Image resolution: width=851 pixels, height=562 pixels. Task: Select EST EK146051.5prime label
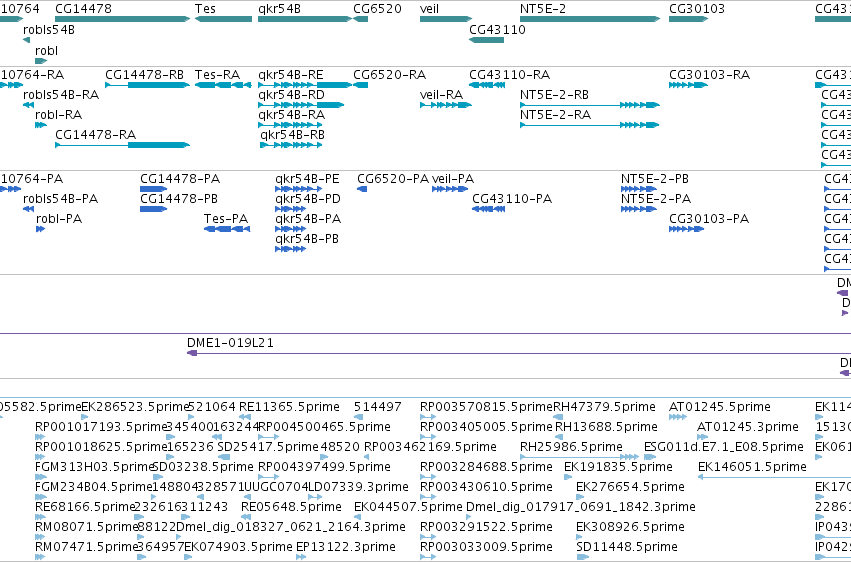click(752, 467)
